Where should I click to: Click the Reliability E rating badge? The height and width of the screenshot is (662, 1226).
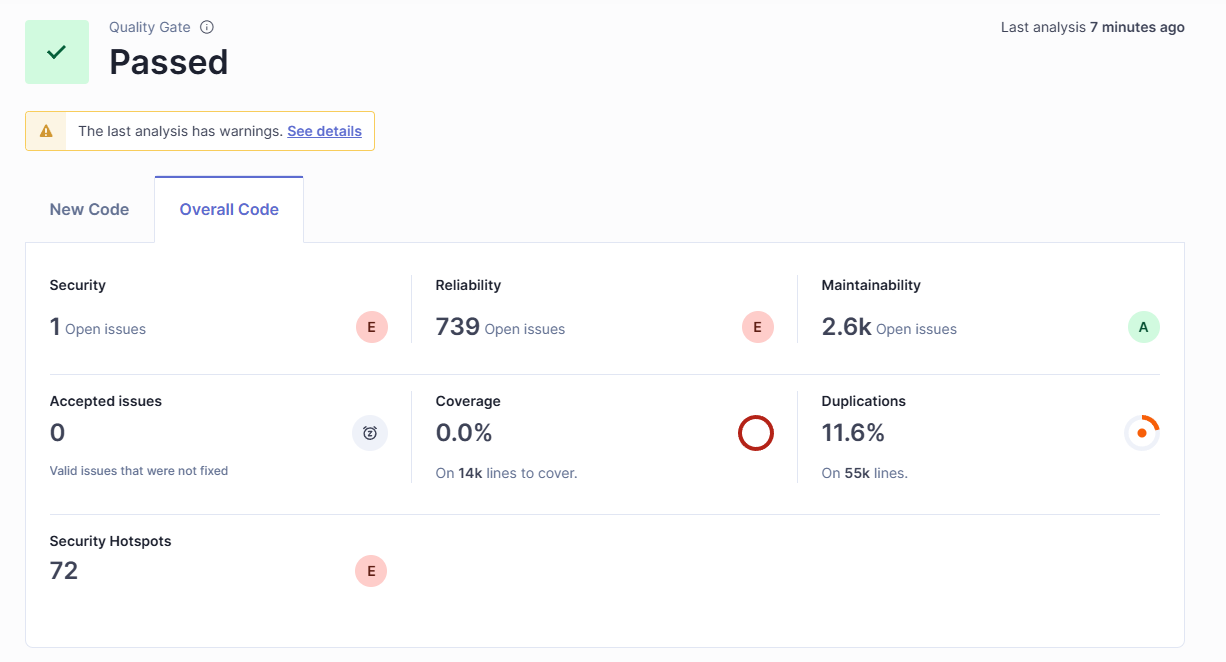coord(758,327)
